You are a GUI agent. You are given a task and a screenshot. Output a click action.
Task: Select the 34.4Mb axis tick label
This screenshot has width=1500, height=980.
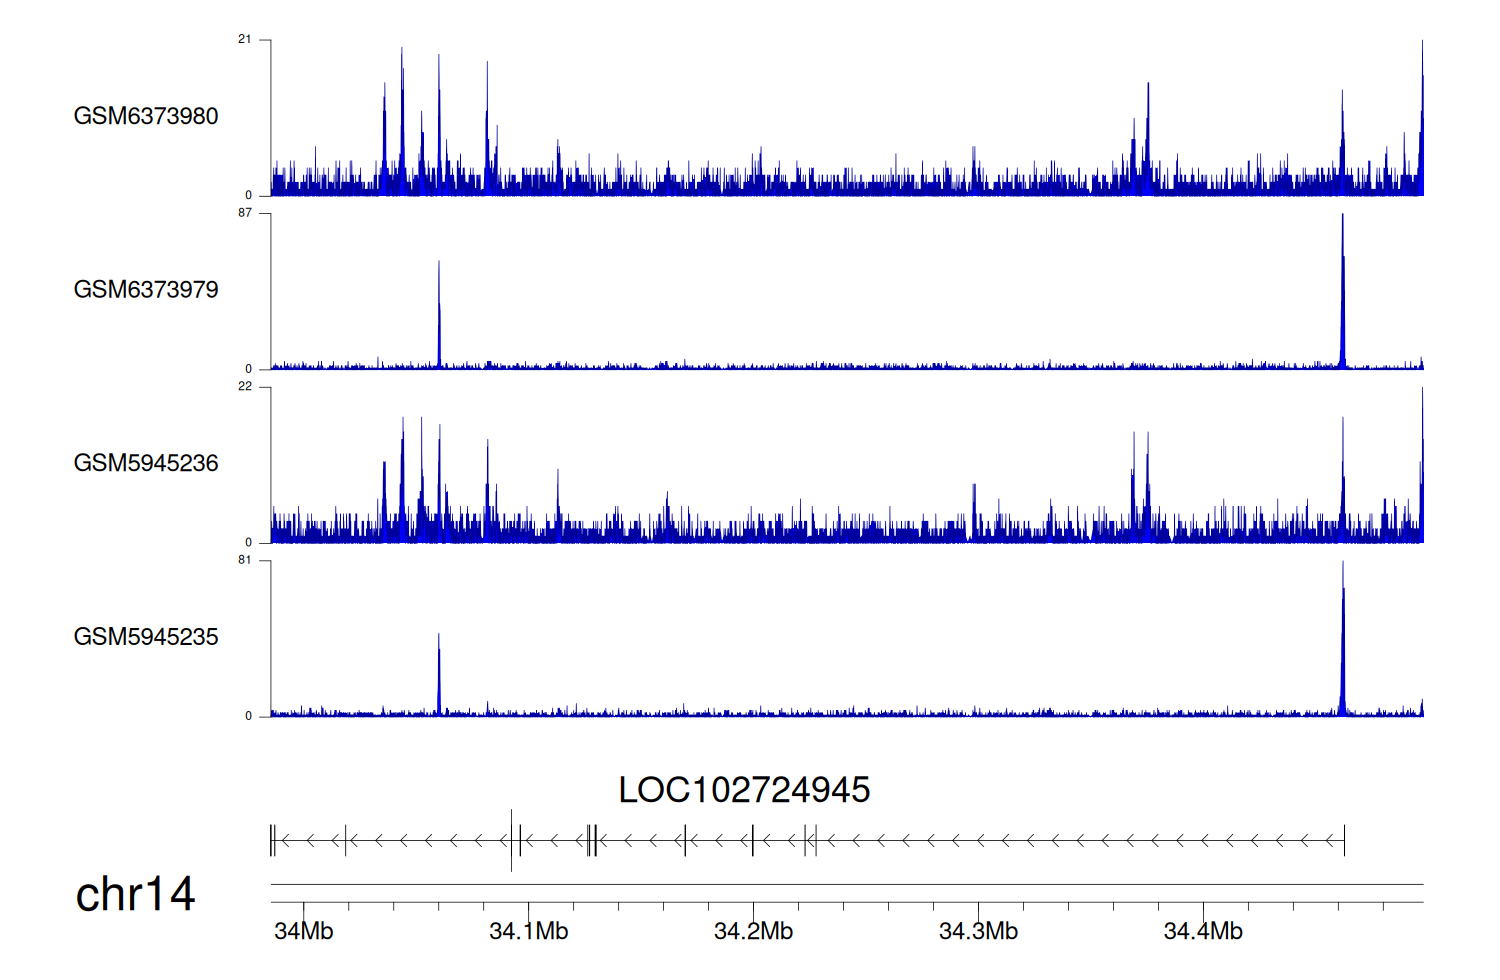tap(1203, 931)
